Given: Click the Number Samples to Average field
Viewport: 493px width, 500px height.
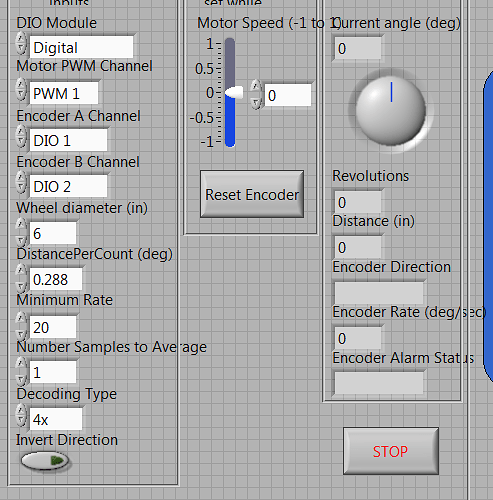Looking at the screenshot, I should click(53, 372).
